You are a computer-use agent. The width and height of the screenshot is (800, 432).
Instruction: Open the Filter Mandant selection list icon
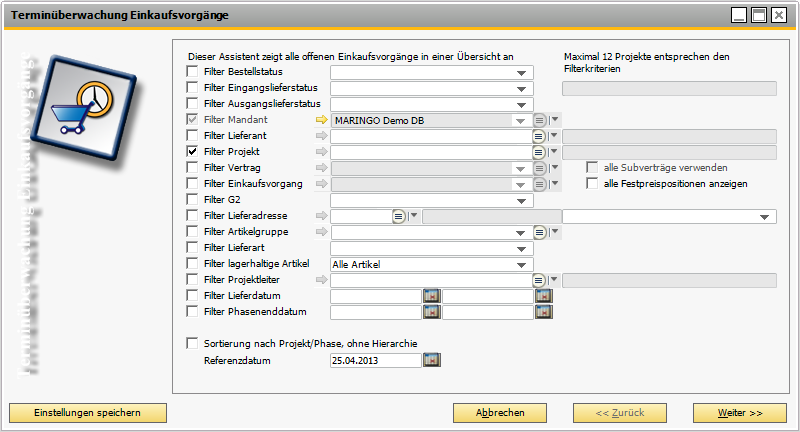tap(539, 120)
